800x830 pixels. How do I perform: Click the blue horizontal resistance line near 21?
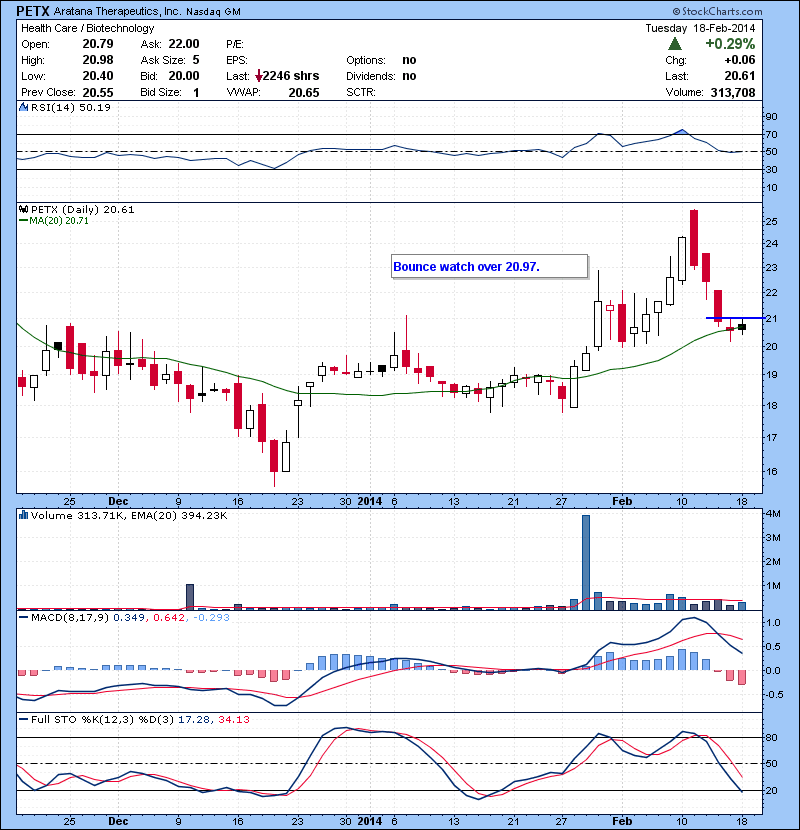[x=734, y=318]
